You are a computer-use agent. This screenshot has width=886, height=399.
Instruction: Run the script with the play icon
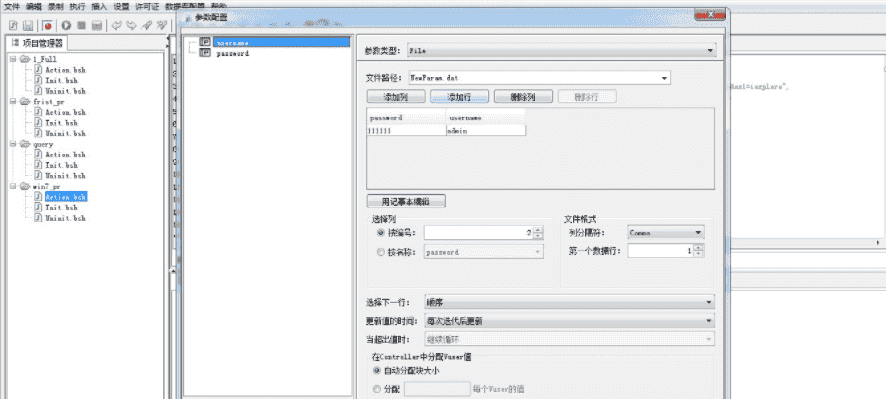[x=66, y=25]
